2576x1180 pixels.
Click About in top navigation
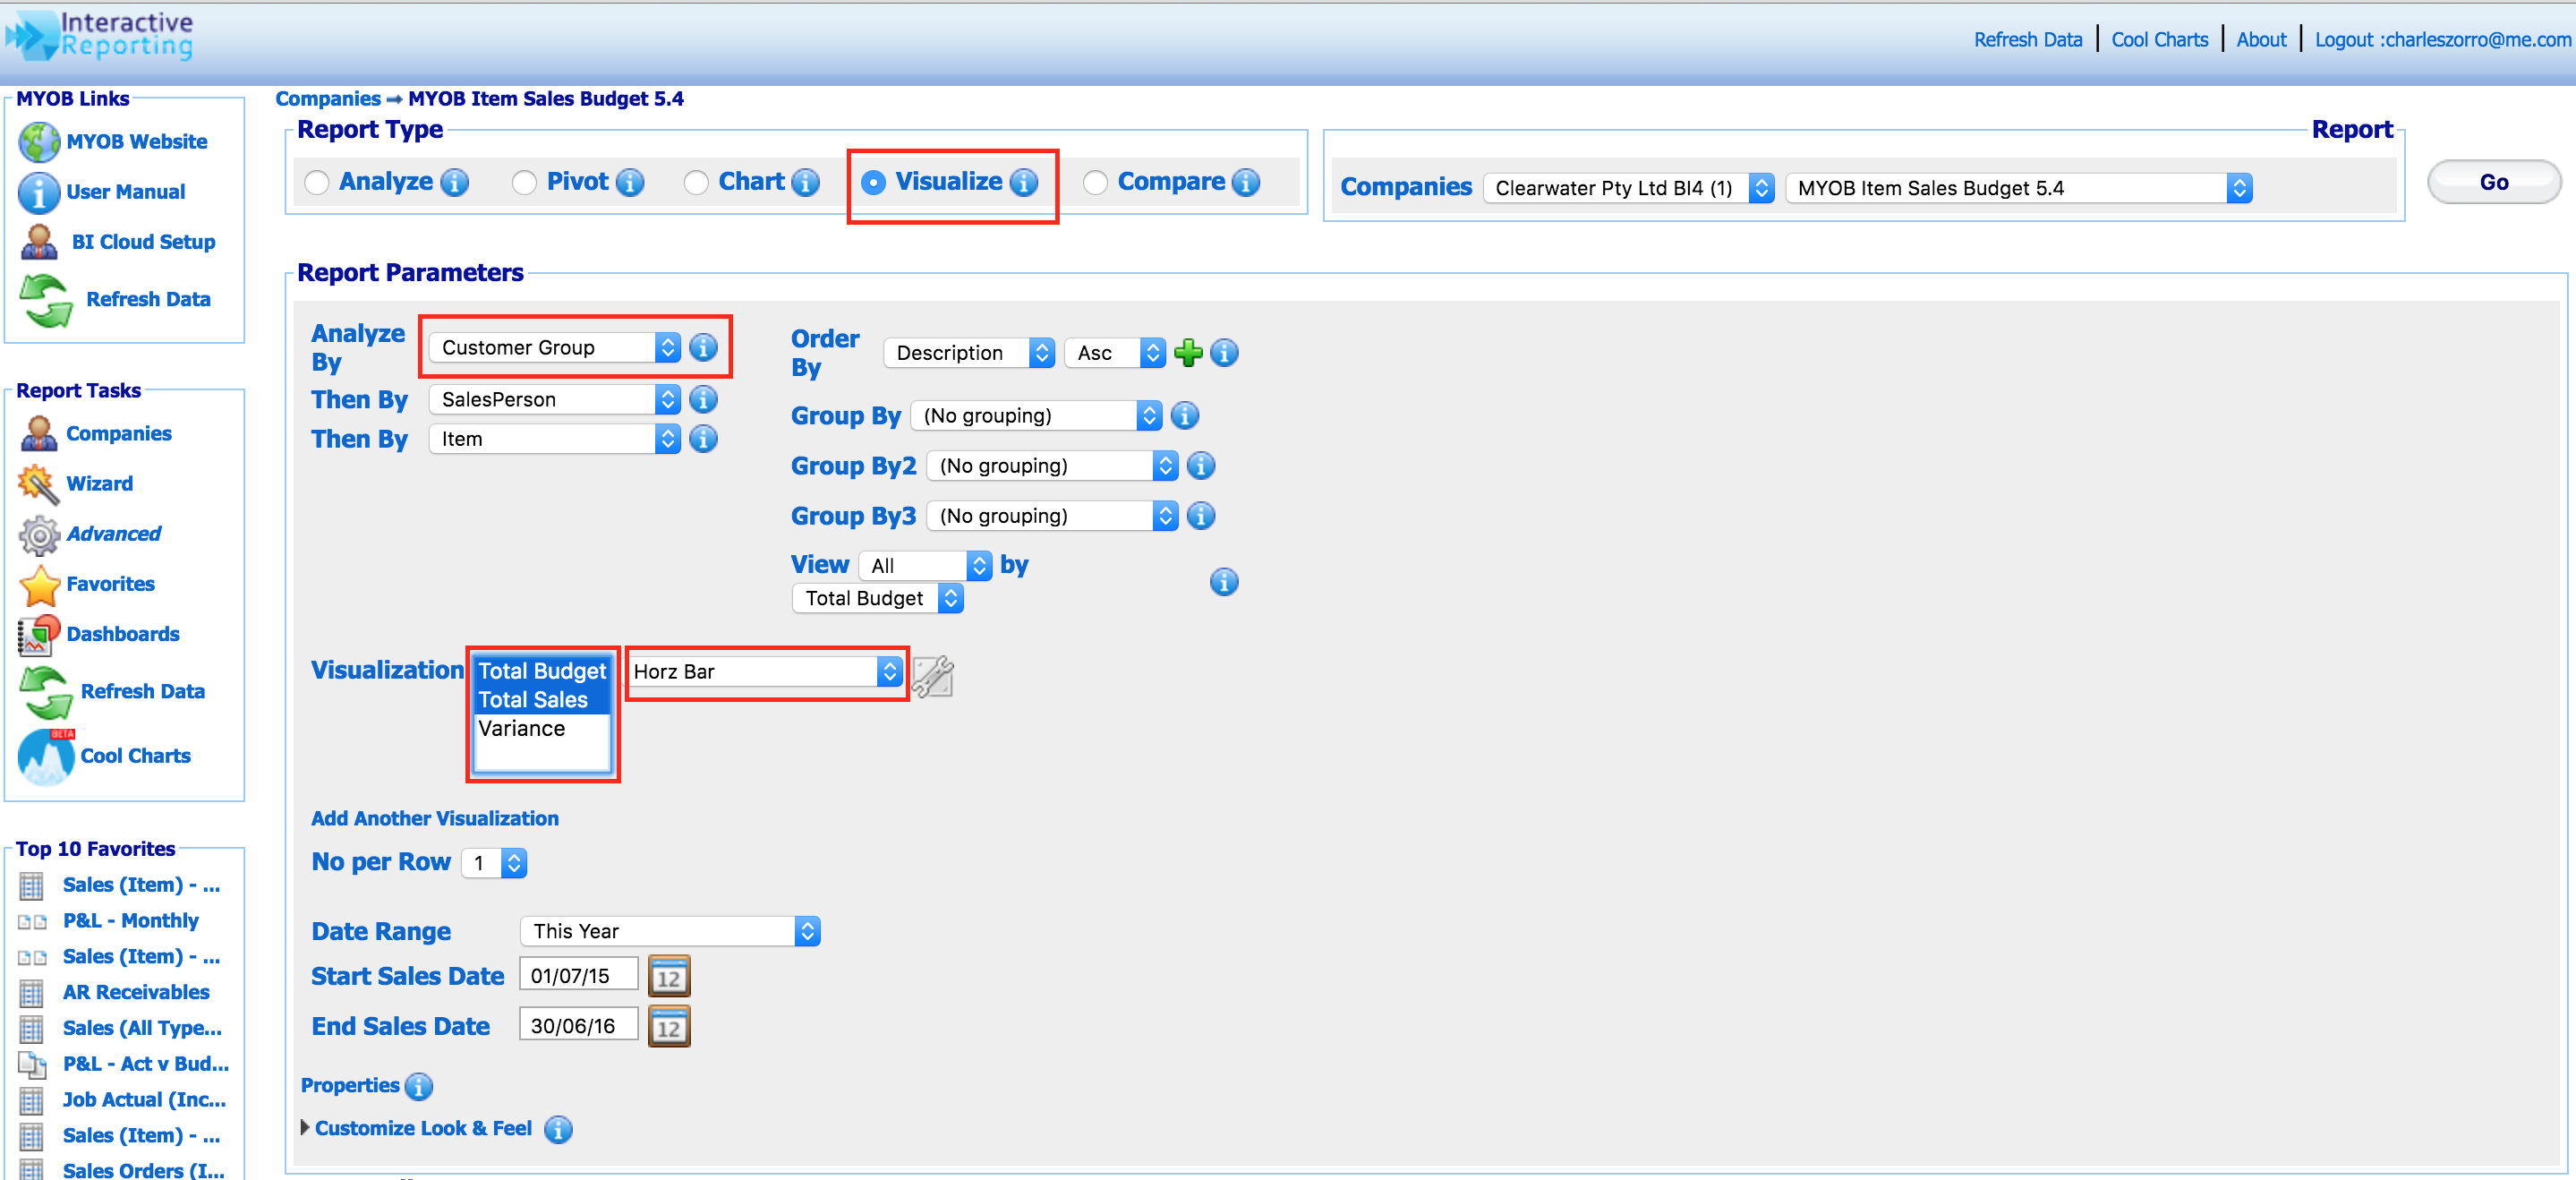(x=2262, y=40)
